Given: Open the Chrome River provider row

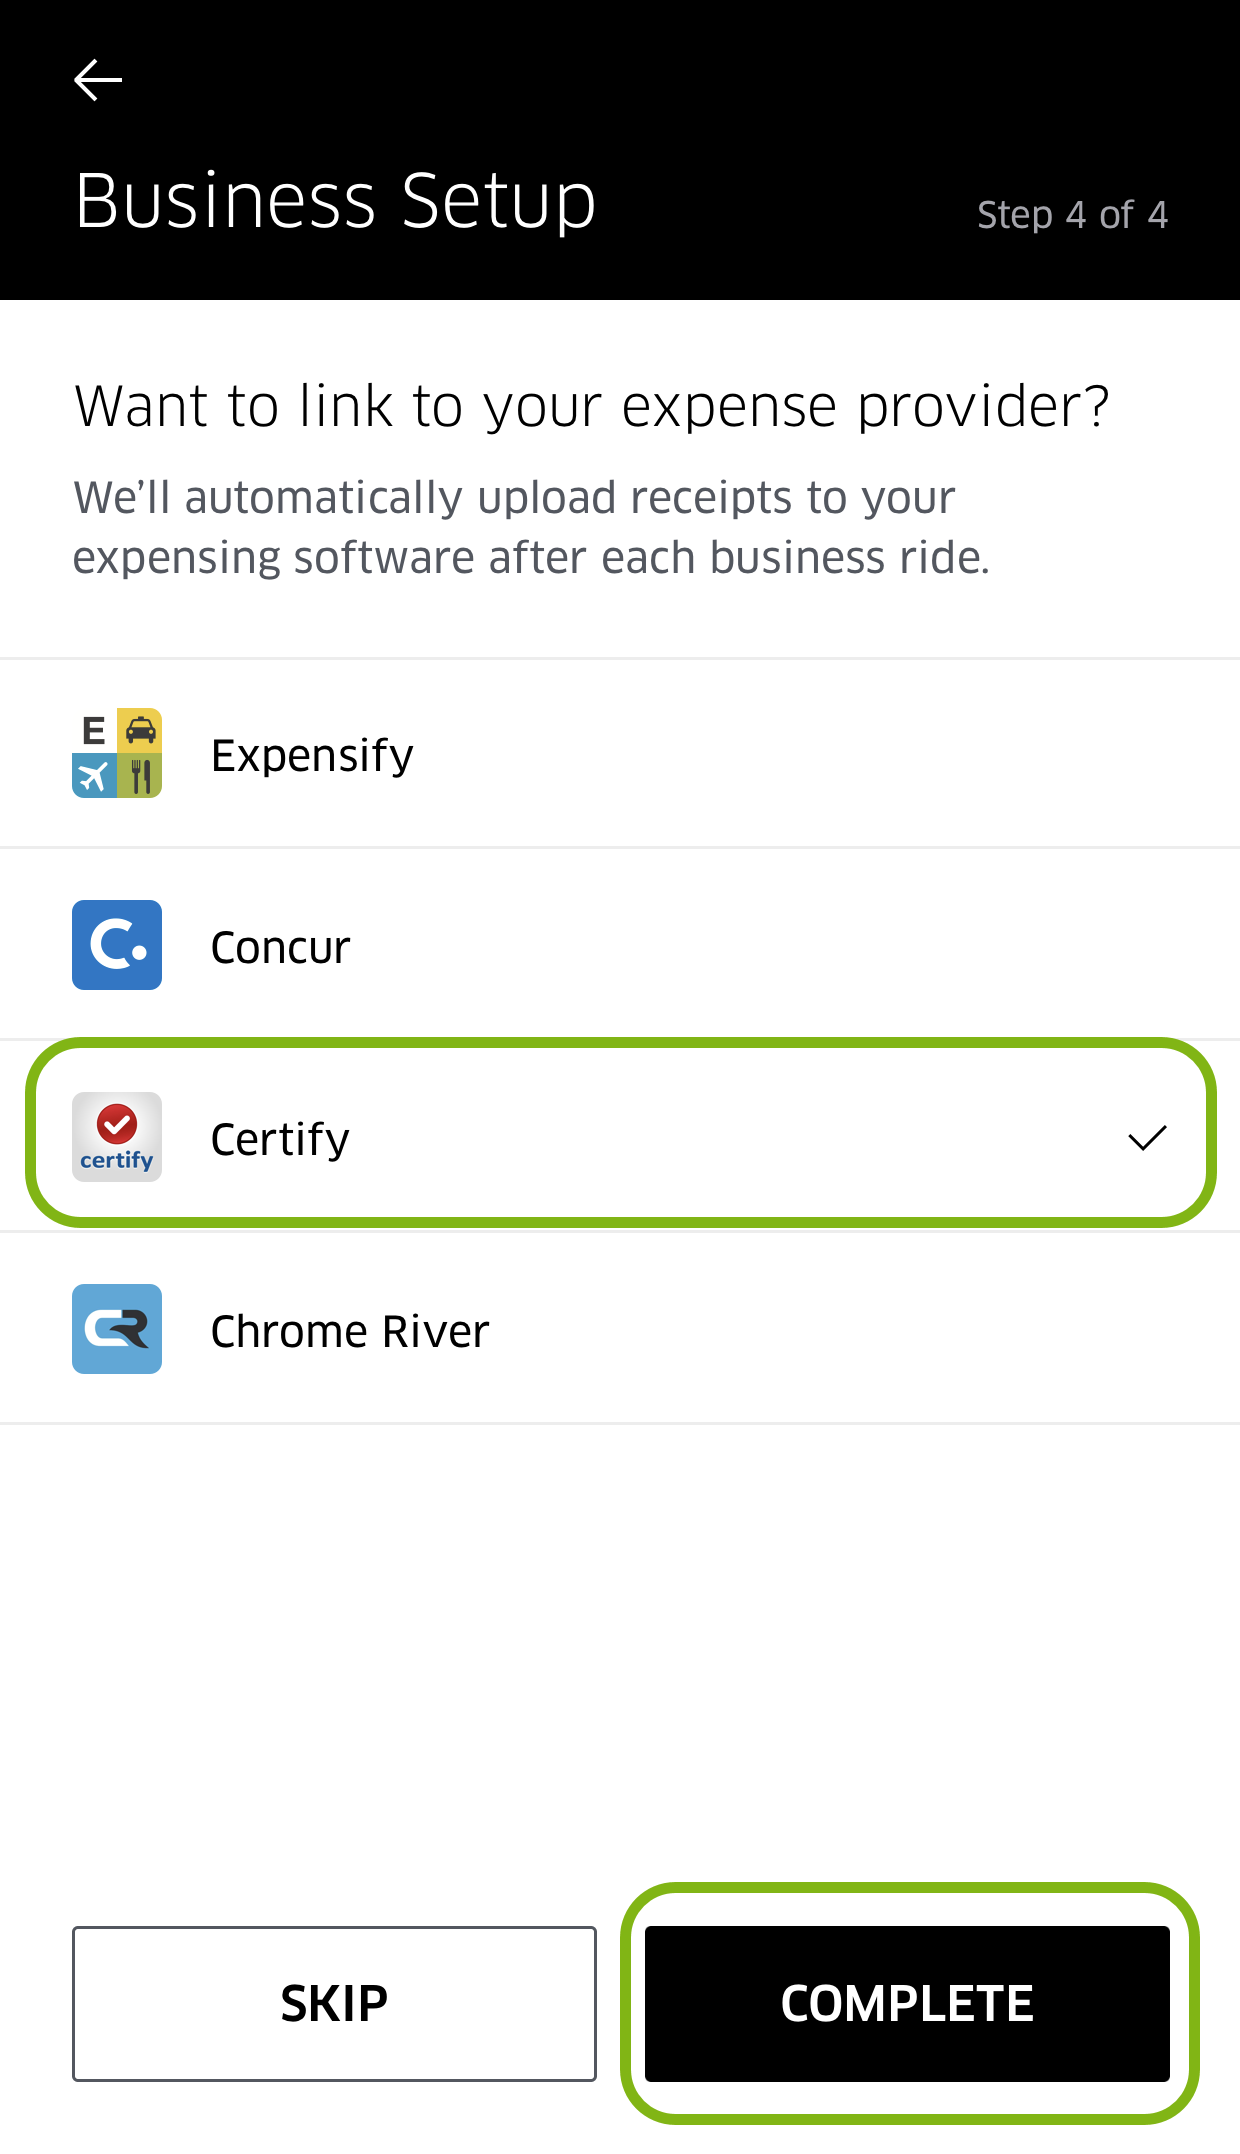Looking at the screenshot, I should pyautogui.click(x=620, y=1329).
